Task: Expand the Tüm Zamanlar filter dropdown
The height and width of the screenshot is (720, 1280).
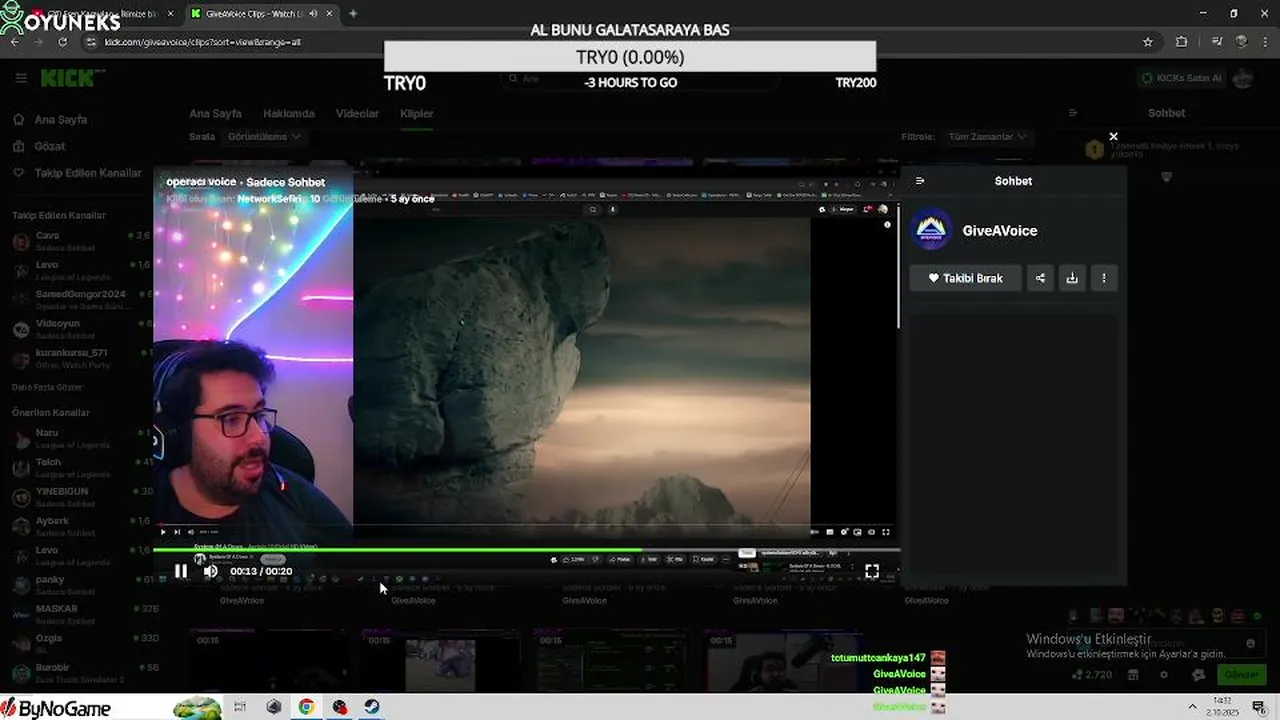Action: click(x=986, y=136)
